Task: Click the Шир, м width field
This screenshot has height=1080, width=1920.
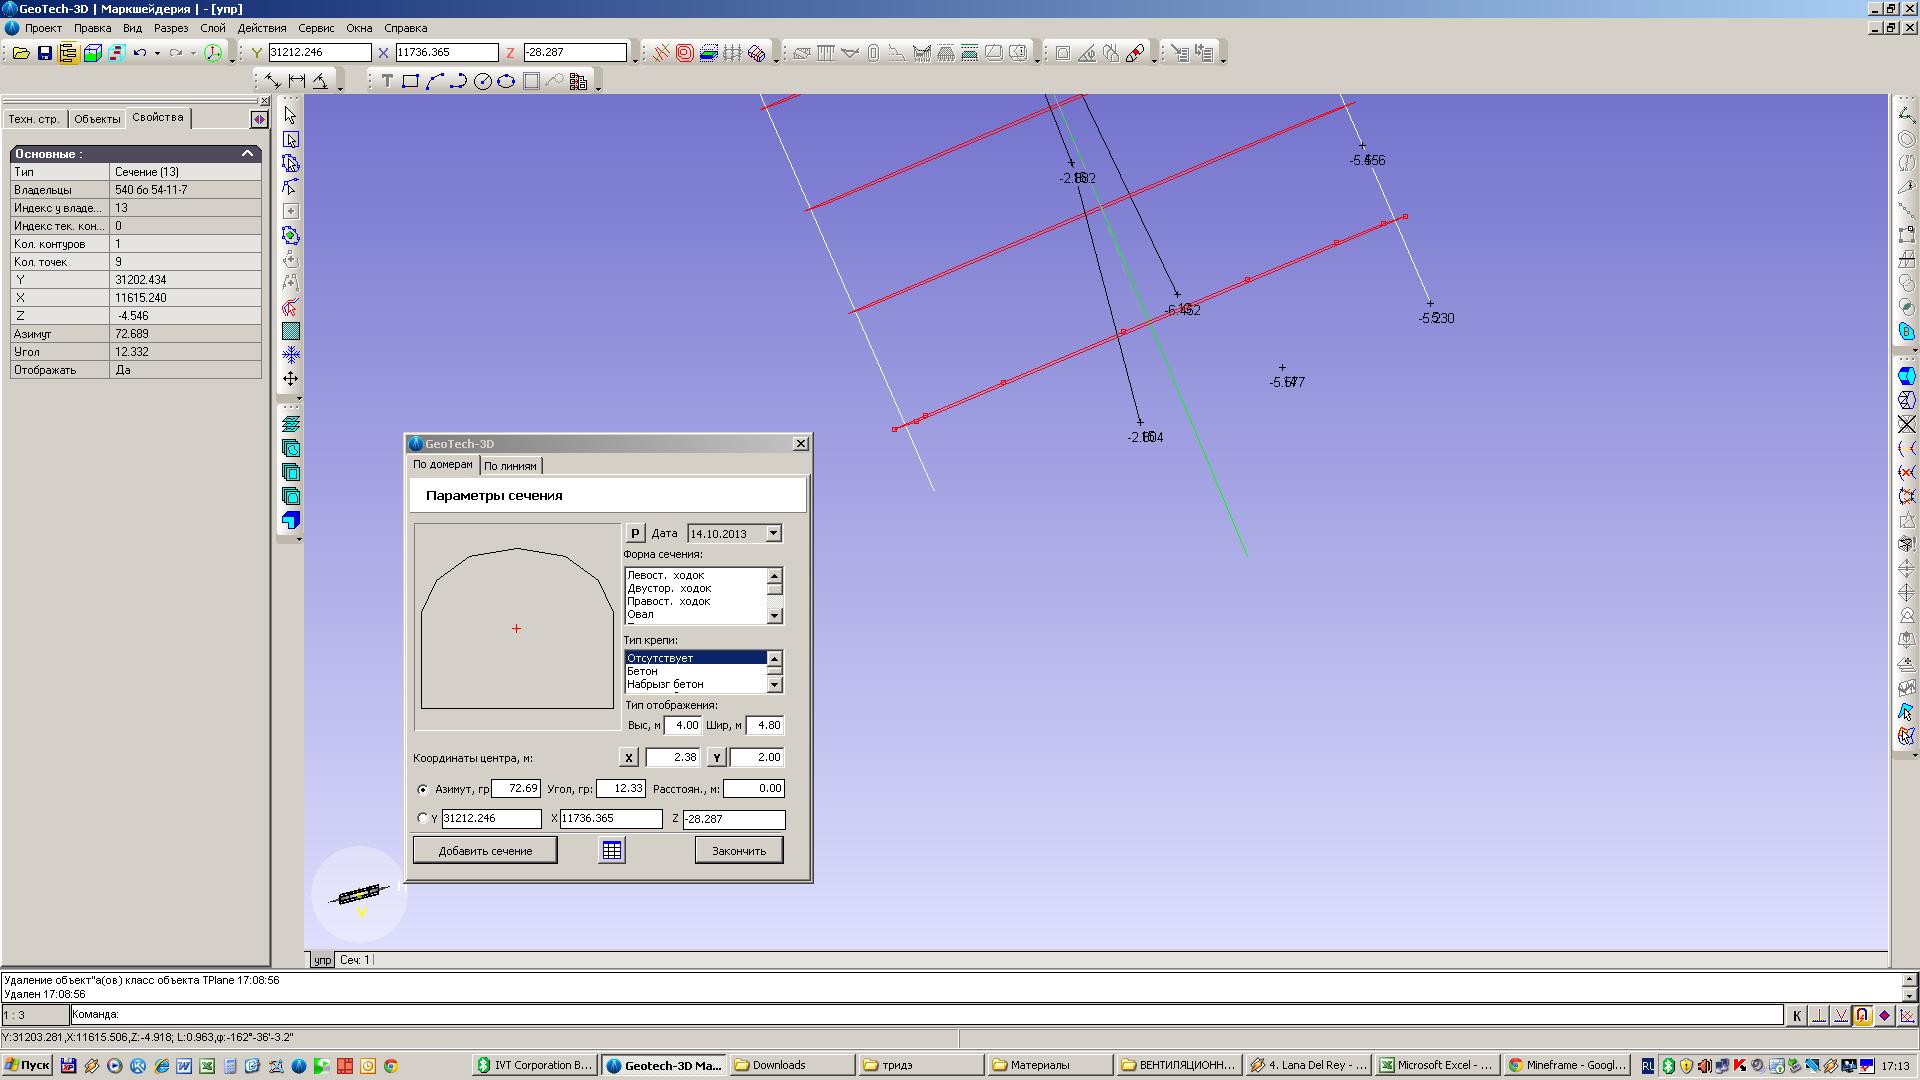Action: pos(765,726)
